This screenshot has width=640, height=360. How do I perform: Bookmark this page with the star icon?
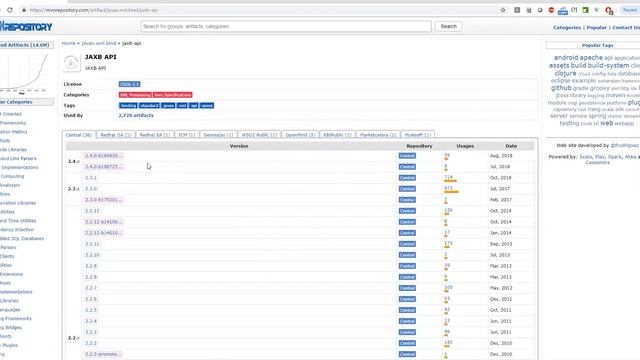pos(503,10)
